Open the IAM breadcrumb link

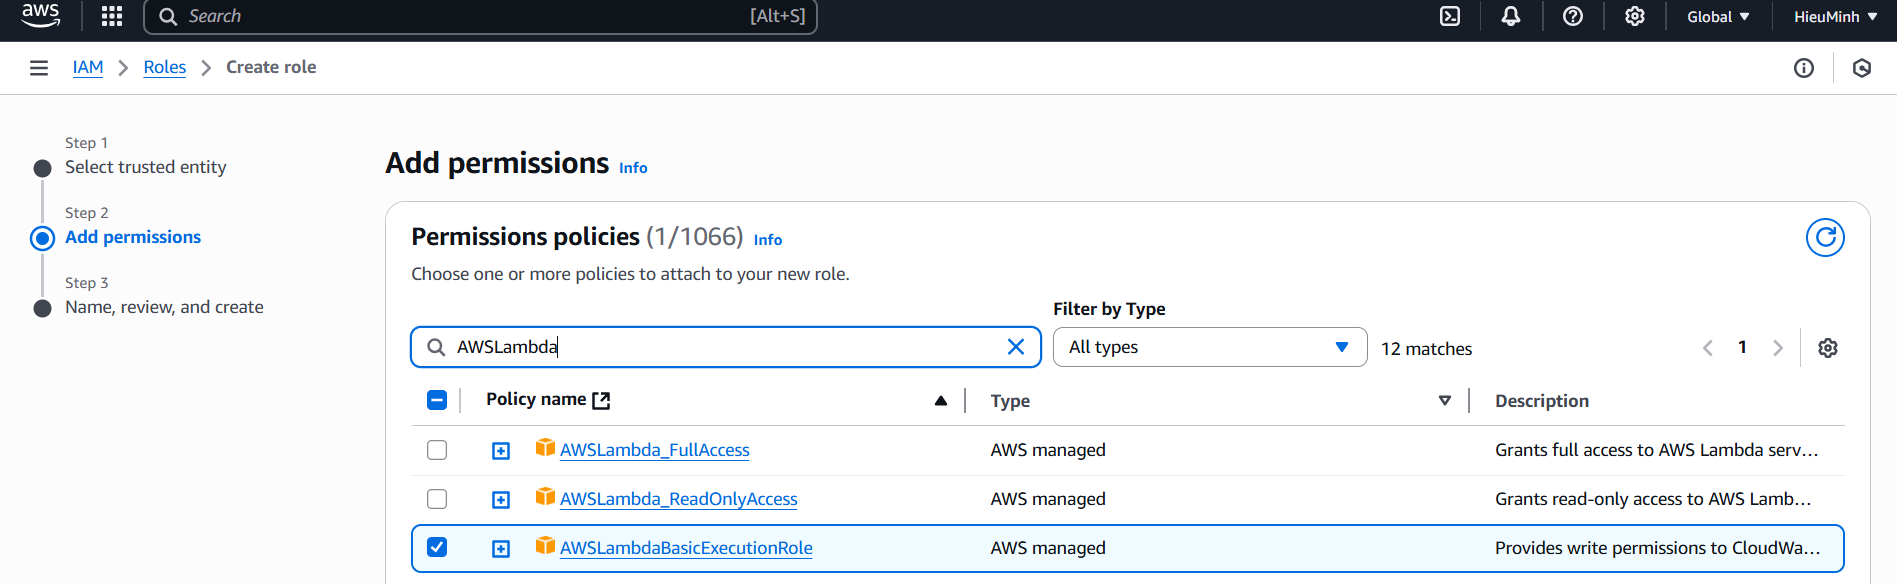point(88,67)
